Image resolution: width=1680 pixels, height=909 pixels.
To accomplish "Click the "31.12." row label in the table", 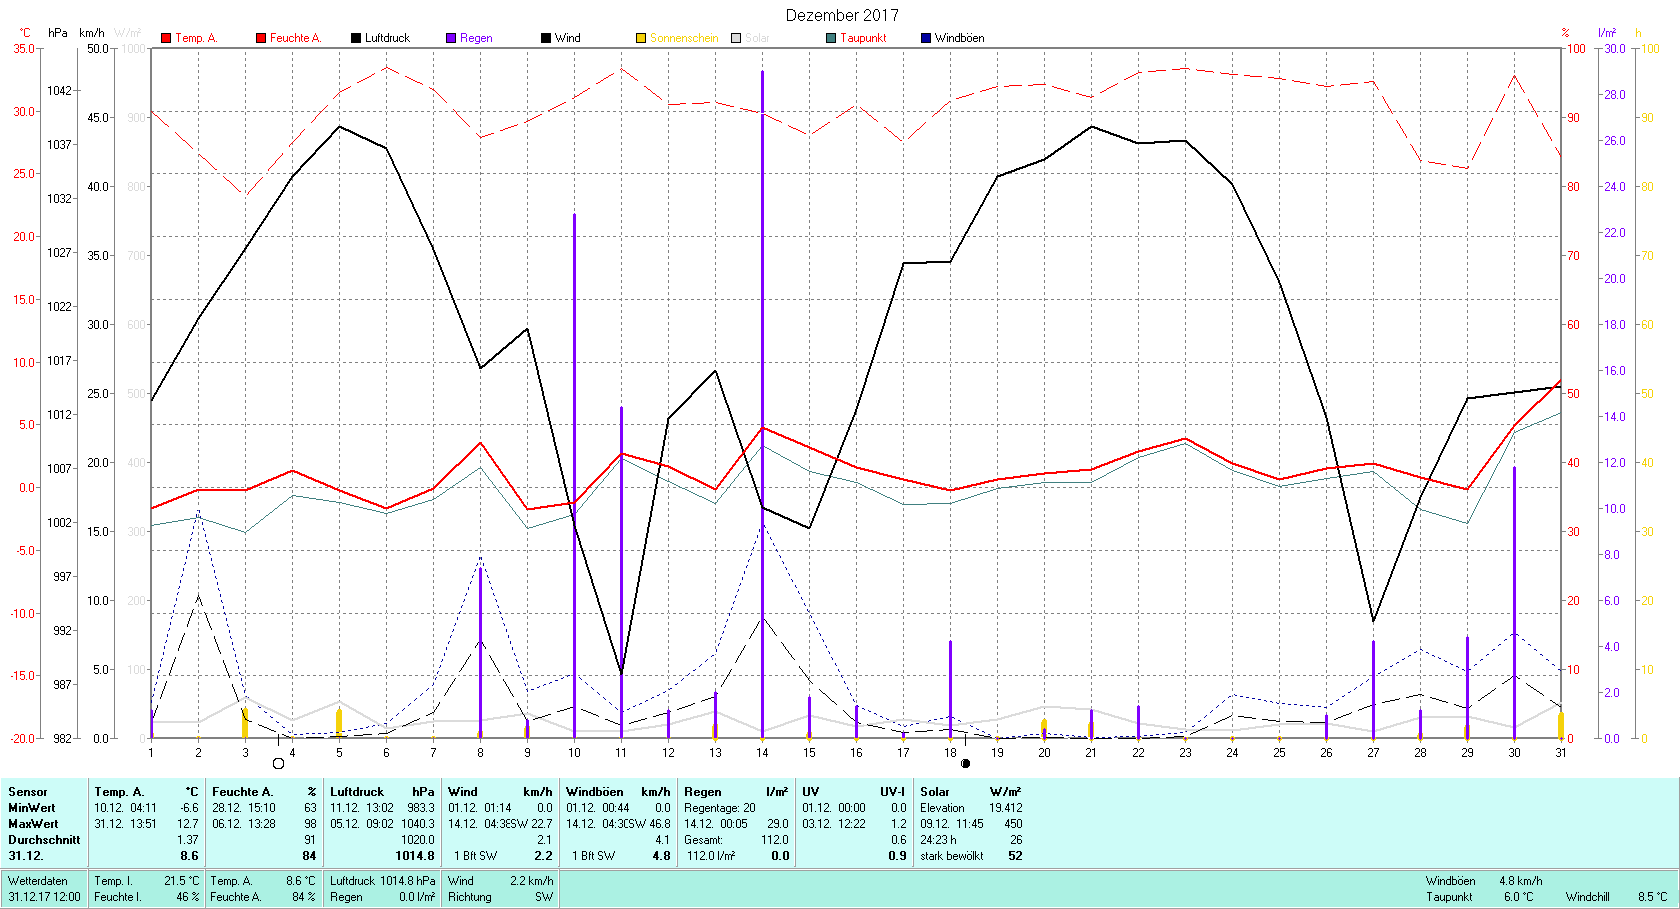I will [26, 856].
